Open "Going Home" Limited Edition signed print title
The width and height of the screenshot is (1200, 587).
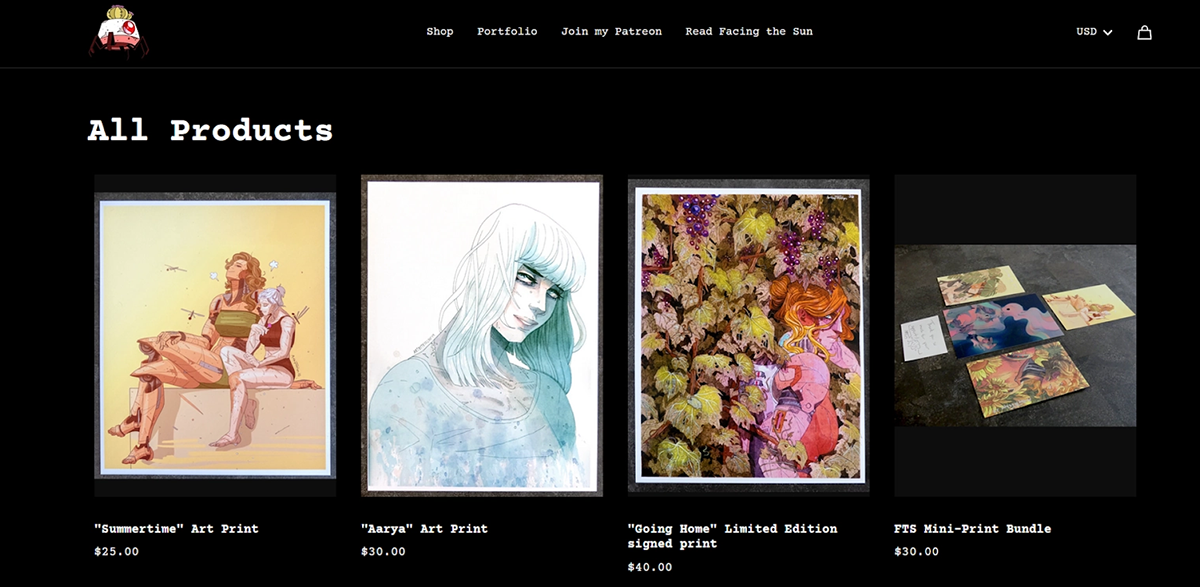[732, 536]
